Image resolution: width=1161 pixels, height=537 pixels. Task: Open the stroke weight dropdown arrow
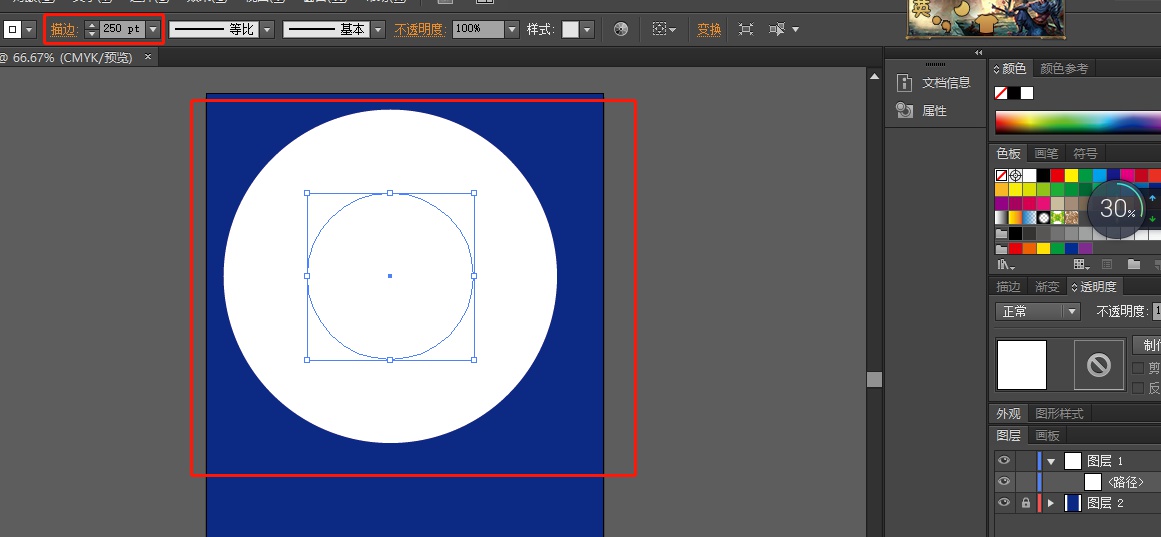(153, 30)
